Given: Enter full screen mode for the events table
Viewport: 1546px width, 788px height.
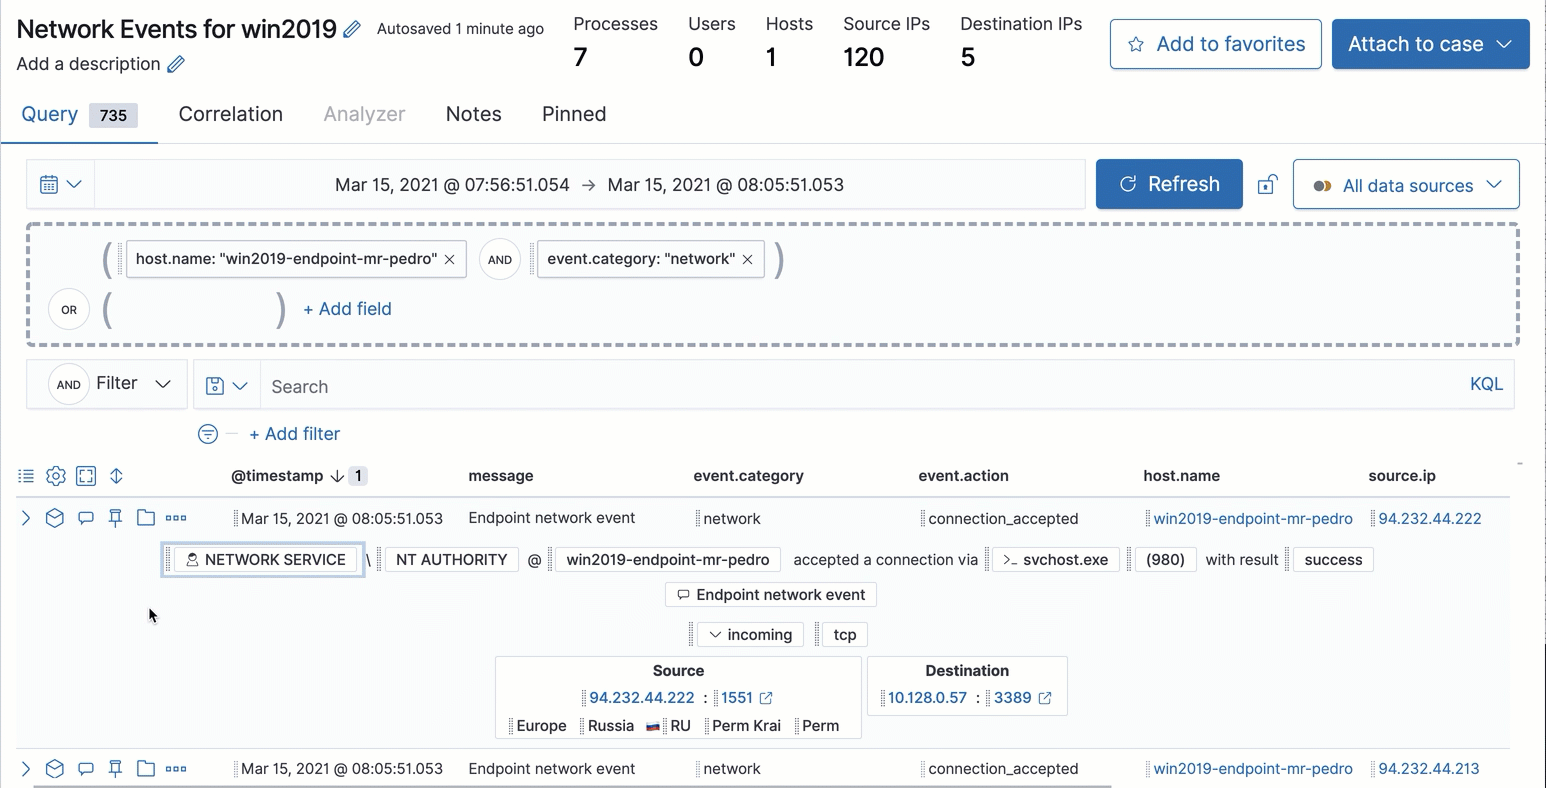Looking at the screenshot, I should [x=86, y=476].
